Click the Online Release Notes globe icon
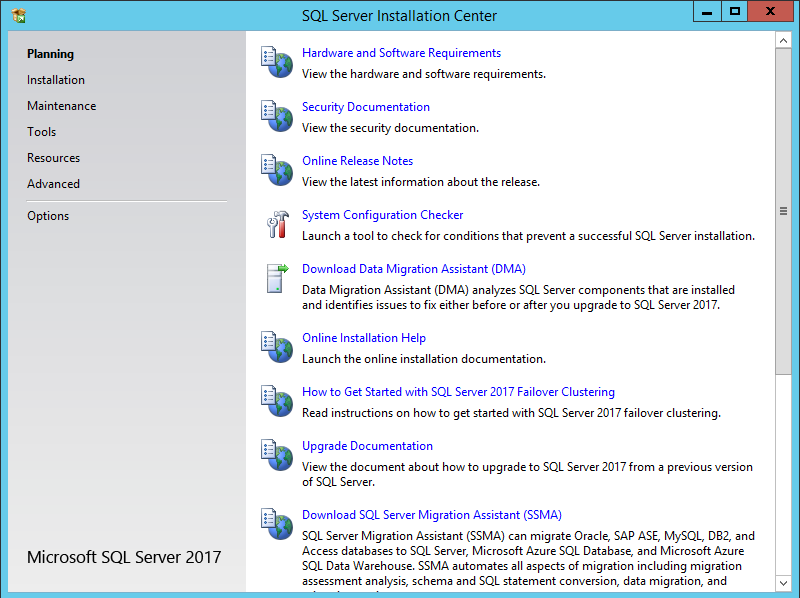This screenshot has height=598, width=800. click(x=277, y=170)
